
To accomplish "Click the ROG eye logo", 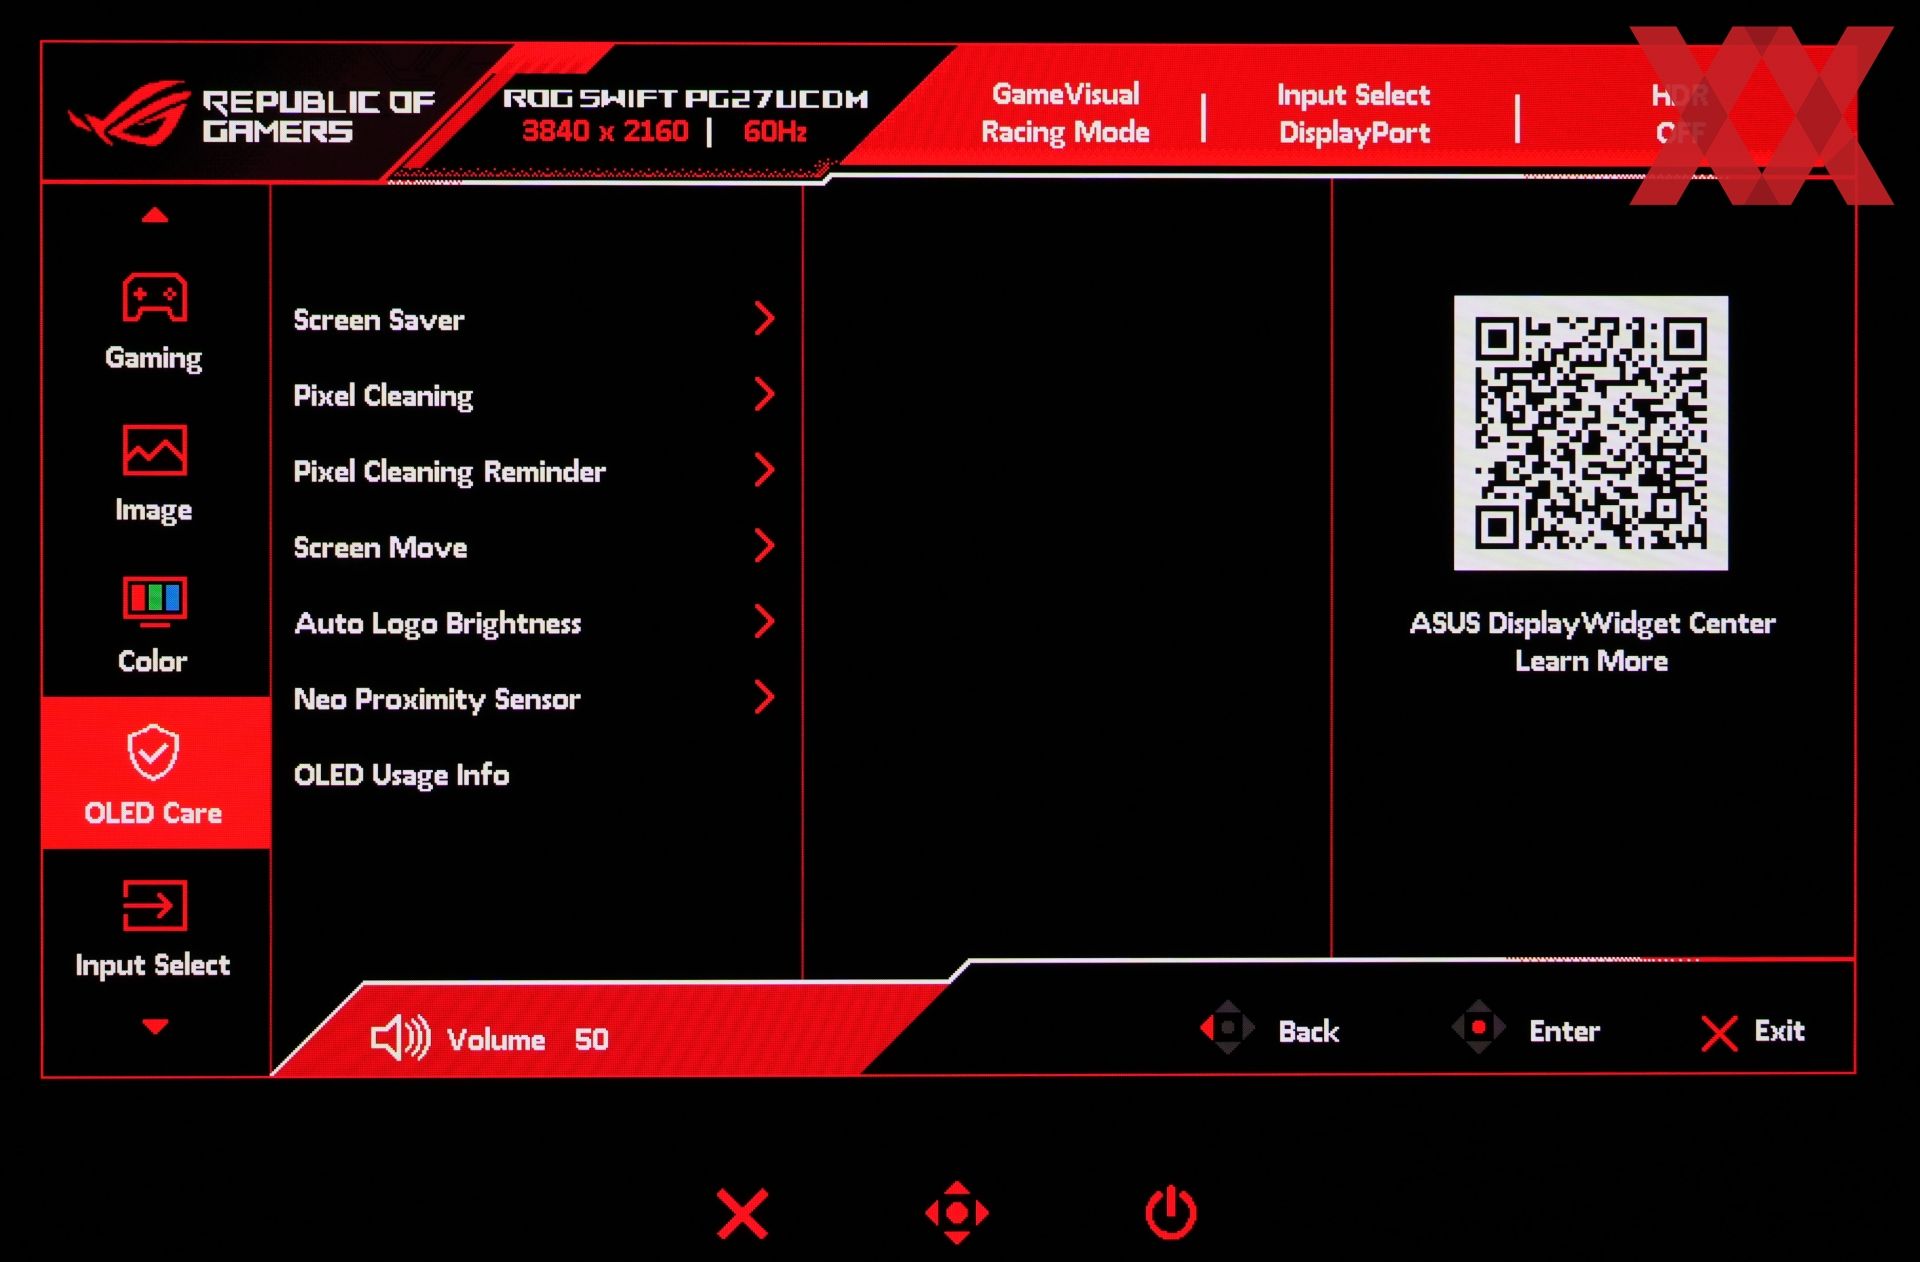I will click(x=130, y=112).
